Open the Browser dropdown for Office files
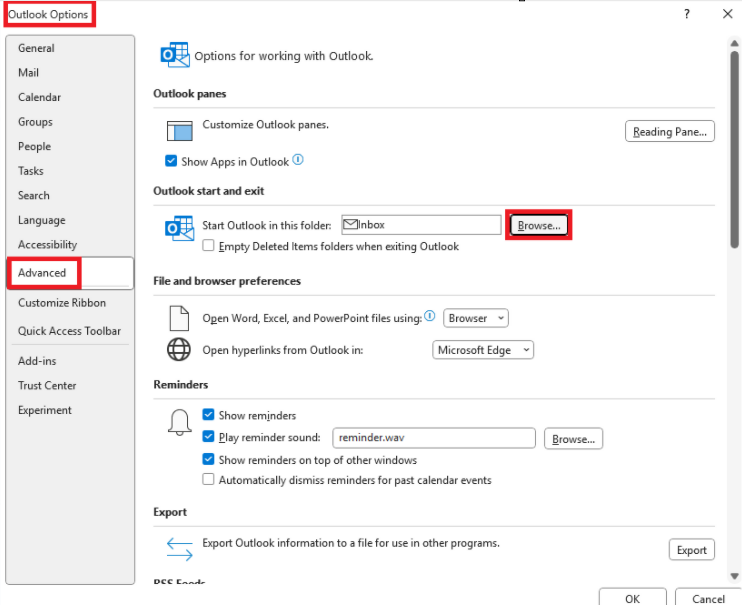The width and height of the screenshot is (742, 605). point(476,318)
